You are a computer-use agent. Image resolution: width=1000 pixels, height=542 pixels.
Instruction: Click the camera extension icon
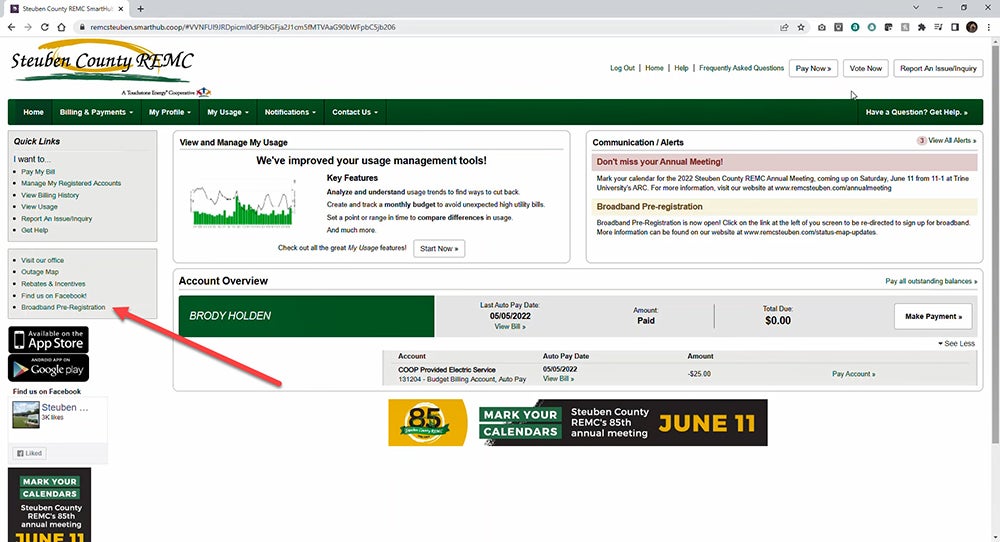tap(821, 27)
